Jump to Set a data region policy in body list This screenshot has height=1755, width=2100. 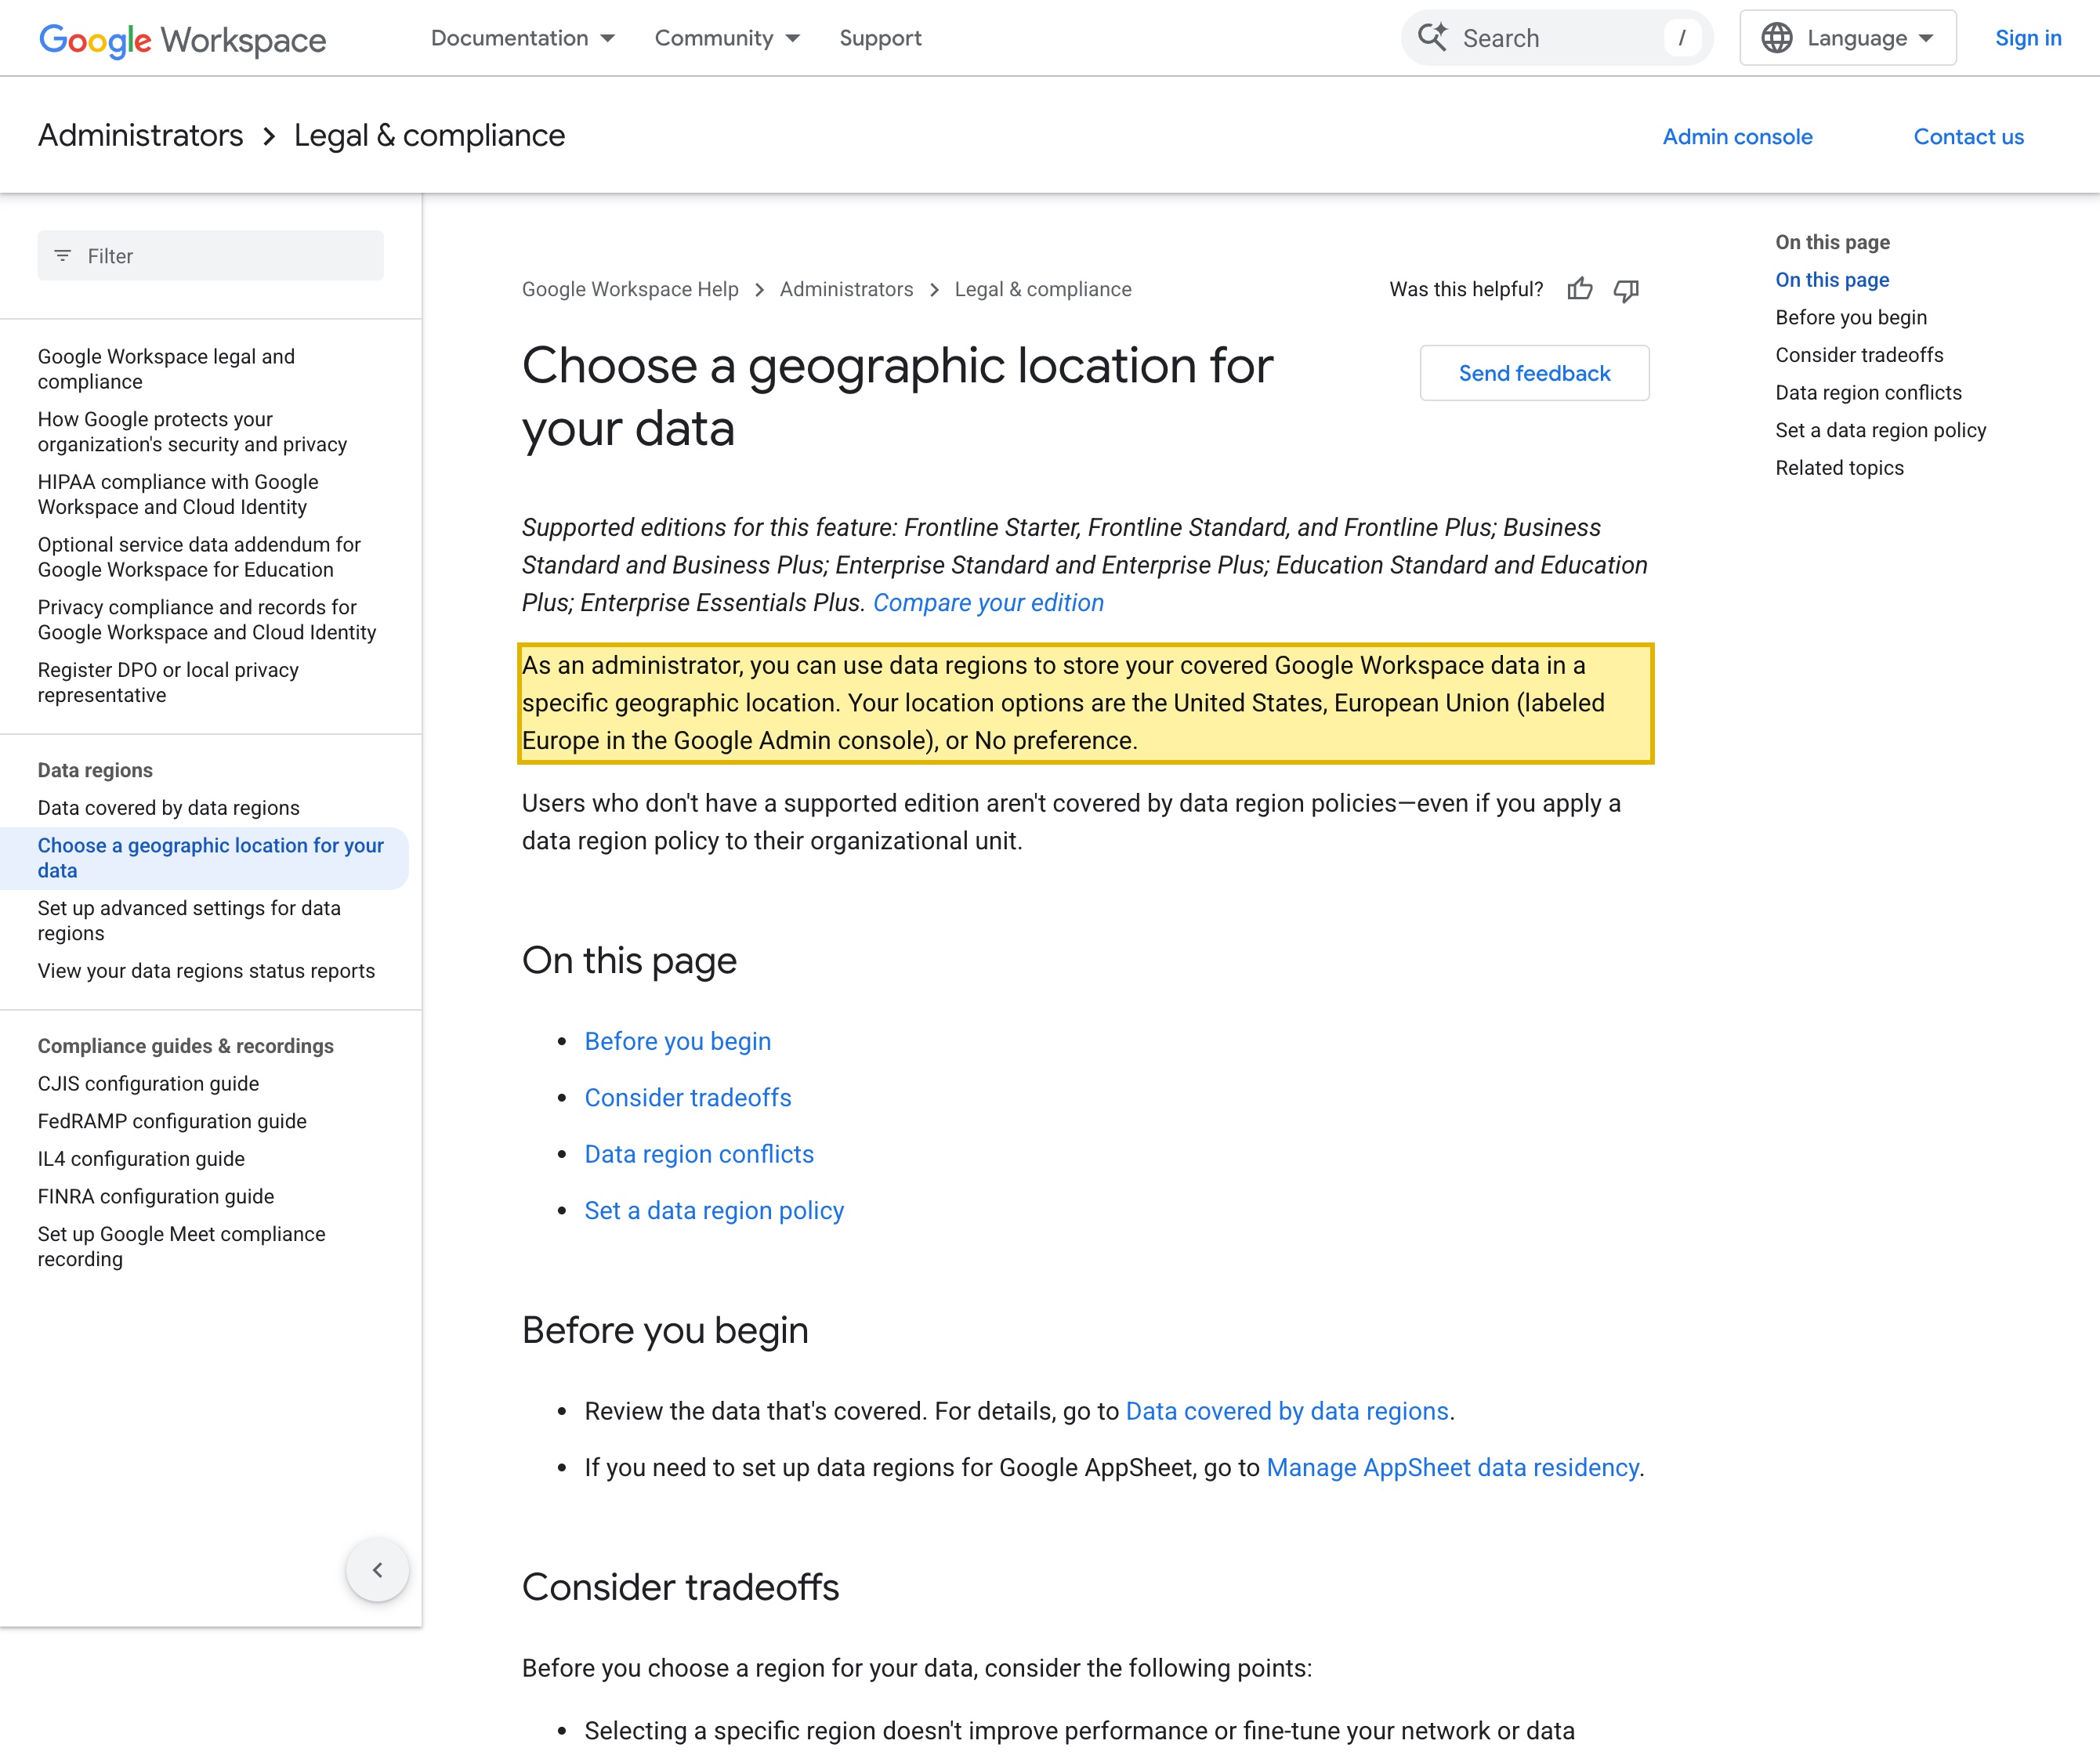[714, 1210]
